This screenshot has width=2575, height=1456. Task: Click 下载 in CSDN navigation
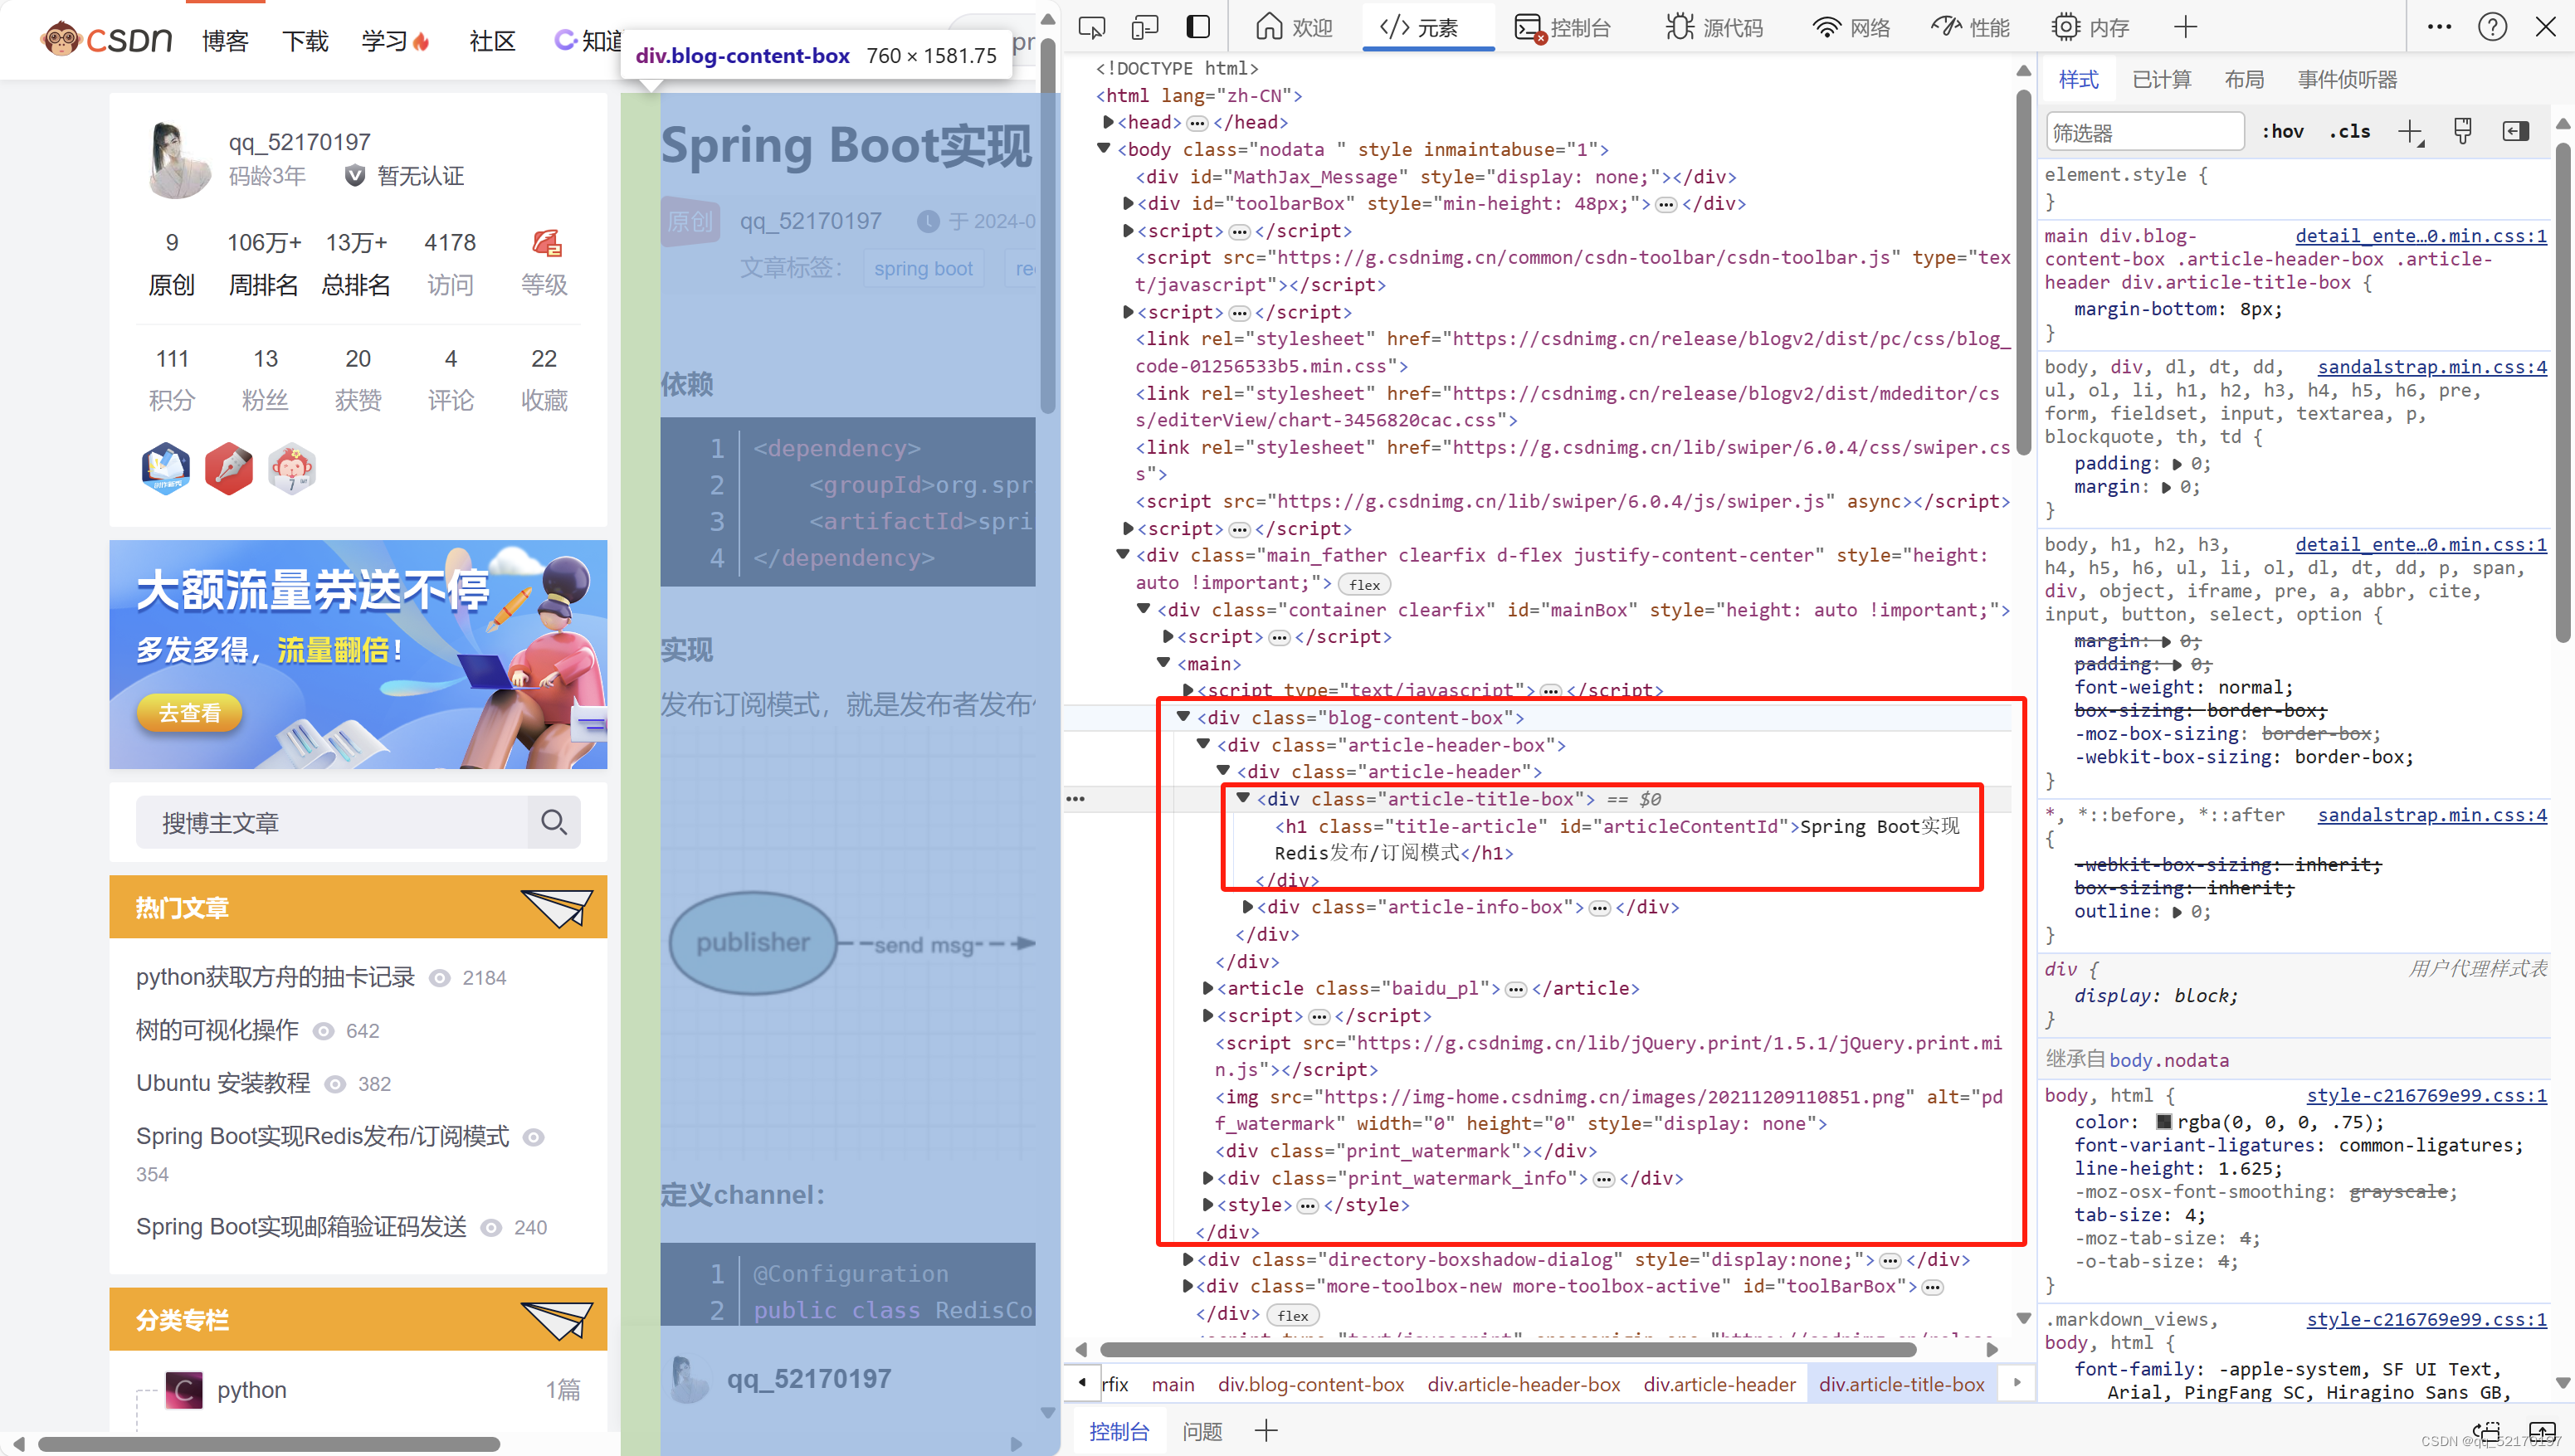(x=305, y=41)
